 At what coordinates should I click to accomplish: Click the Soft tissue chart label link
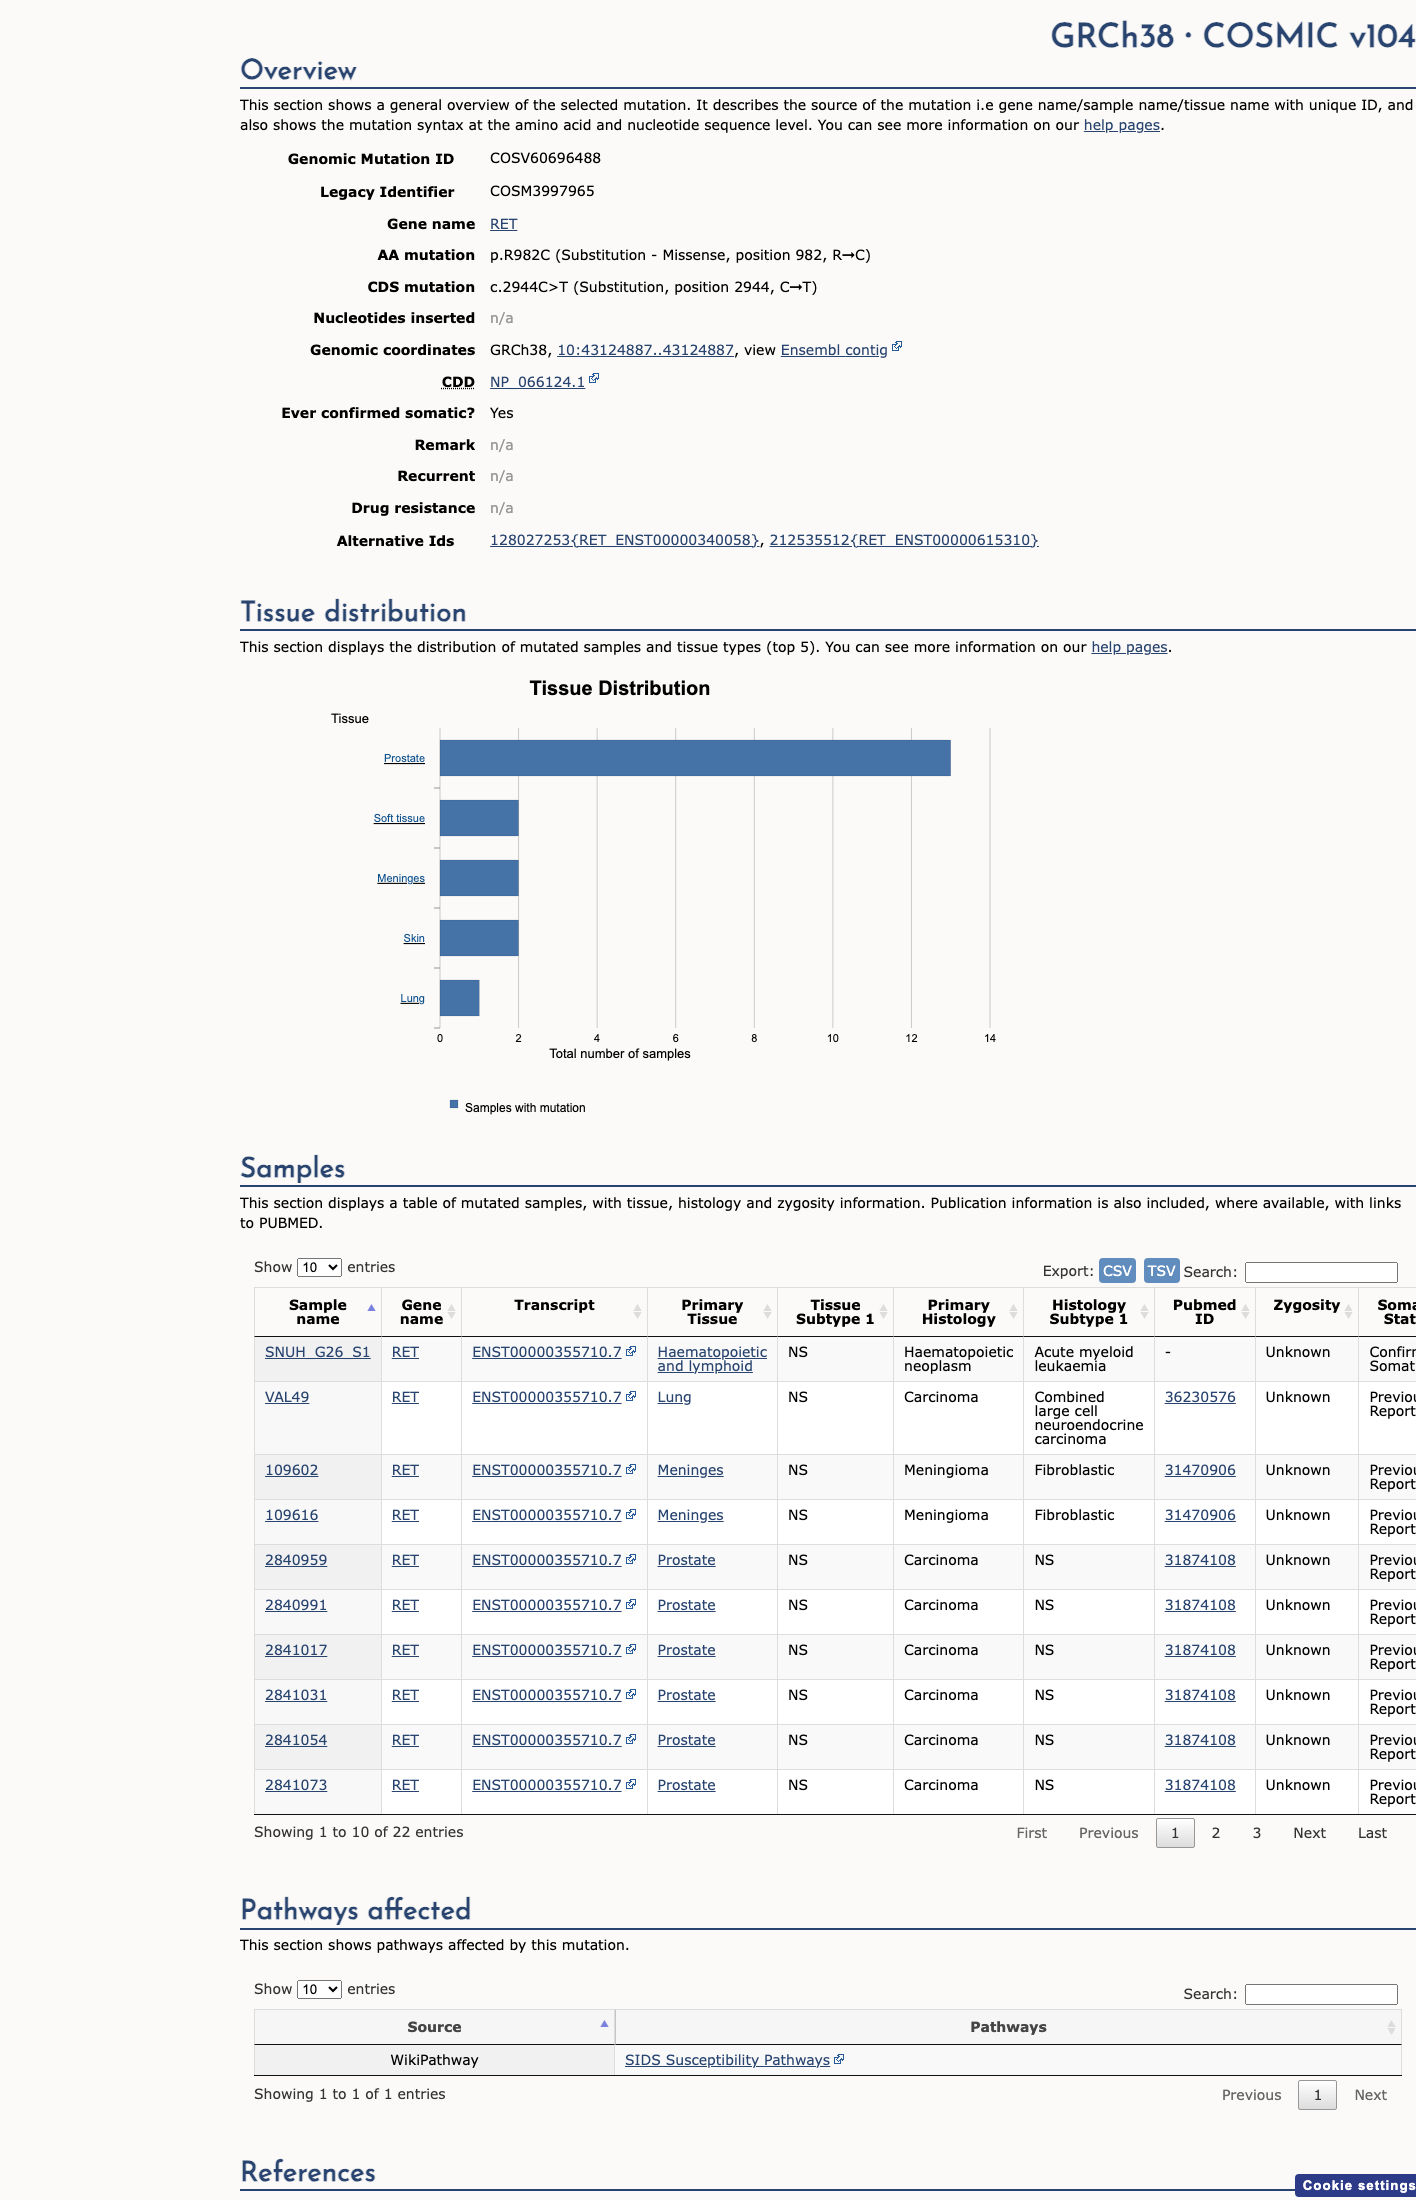(399, 818)
